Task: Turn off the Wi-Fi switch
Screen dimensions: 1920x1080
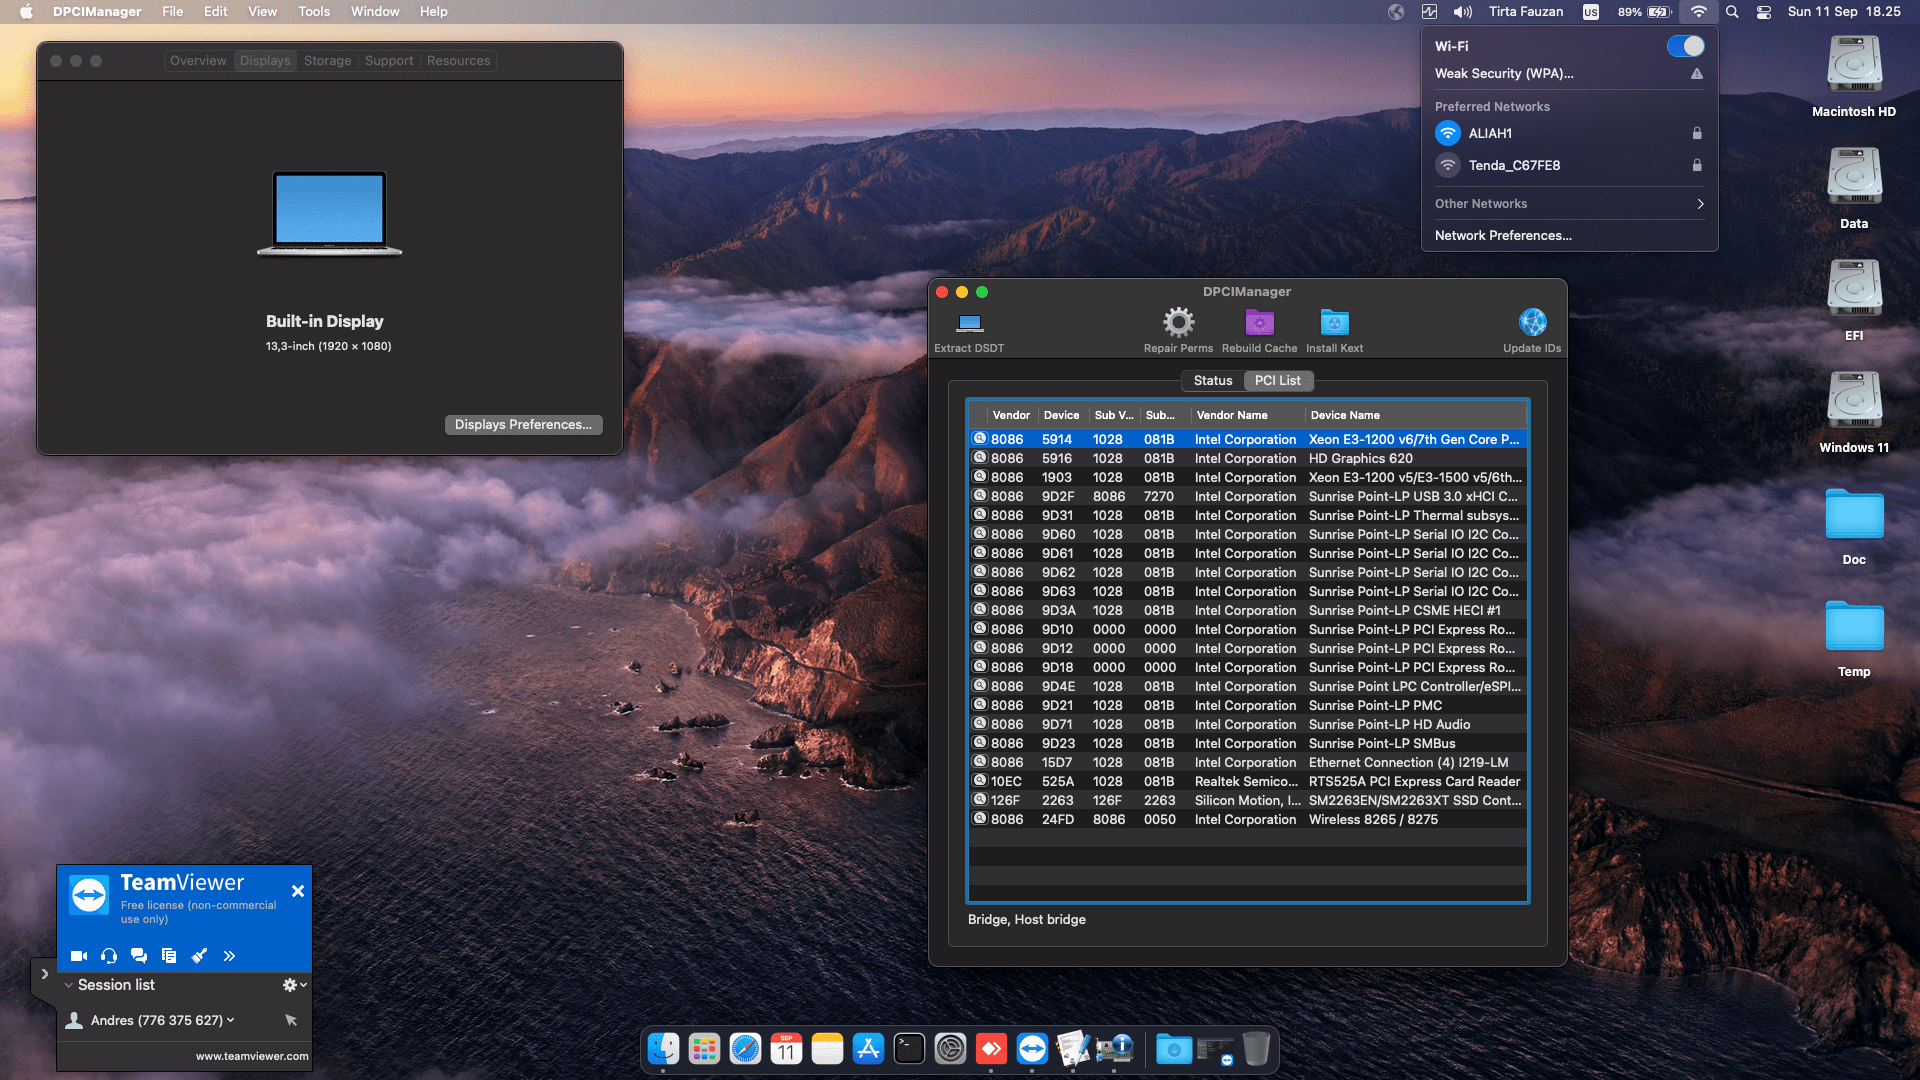Action: 1685,46
